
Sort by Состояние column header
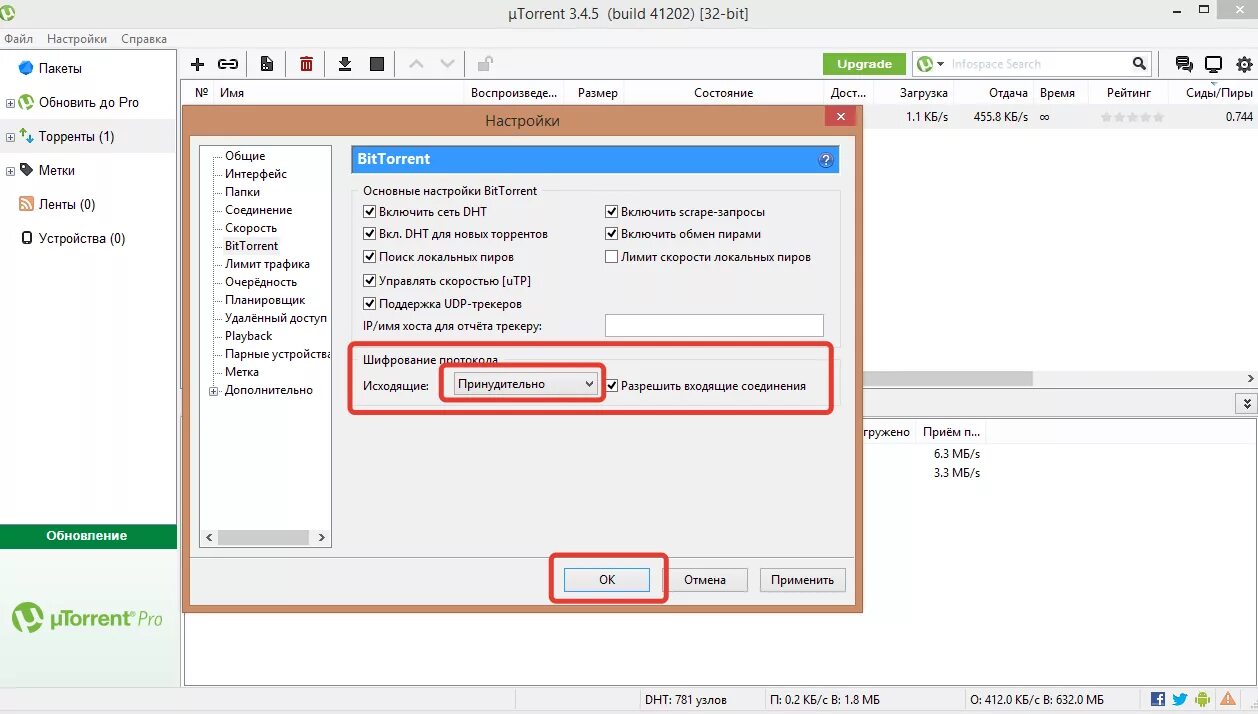point(724,93)
